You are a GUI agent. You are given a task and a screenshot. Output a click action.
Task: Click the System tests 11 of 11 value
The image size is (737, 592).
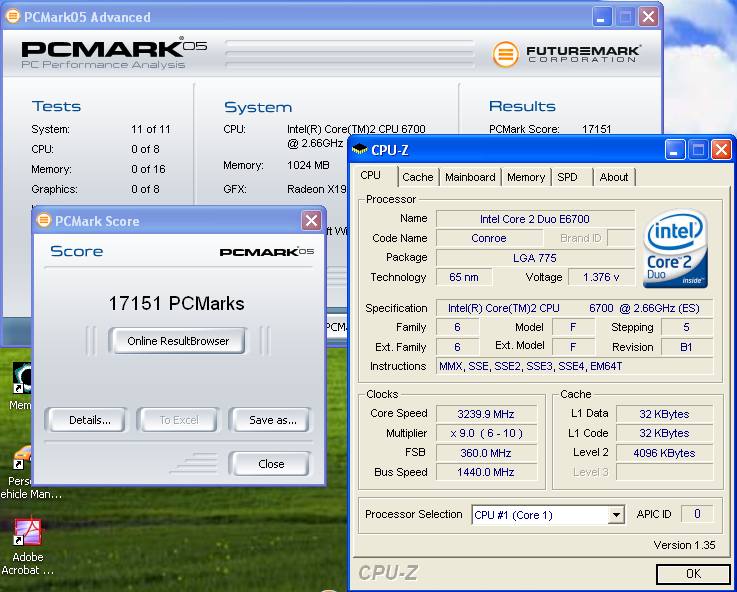coord(150,129)
